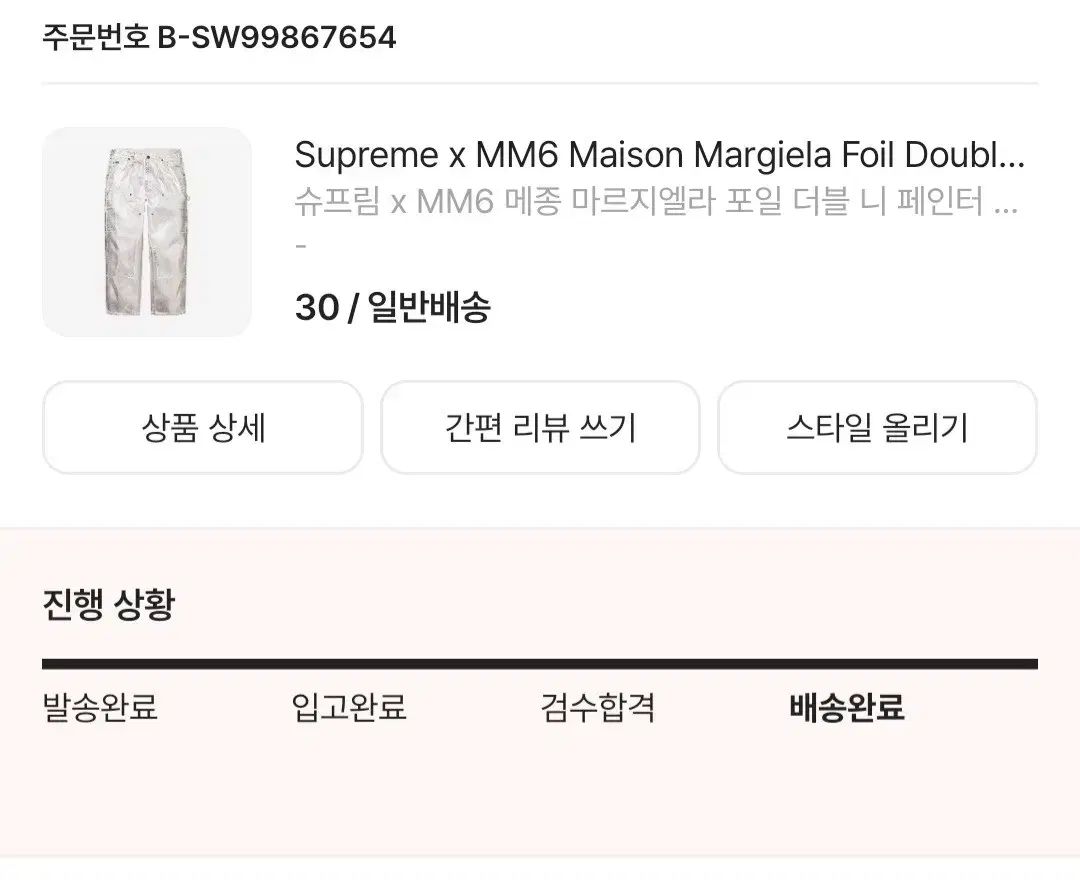Select the 검수합격 progress step
Viewport: 1080px width, 889px height.
click(596, 708)
